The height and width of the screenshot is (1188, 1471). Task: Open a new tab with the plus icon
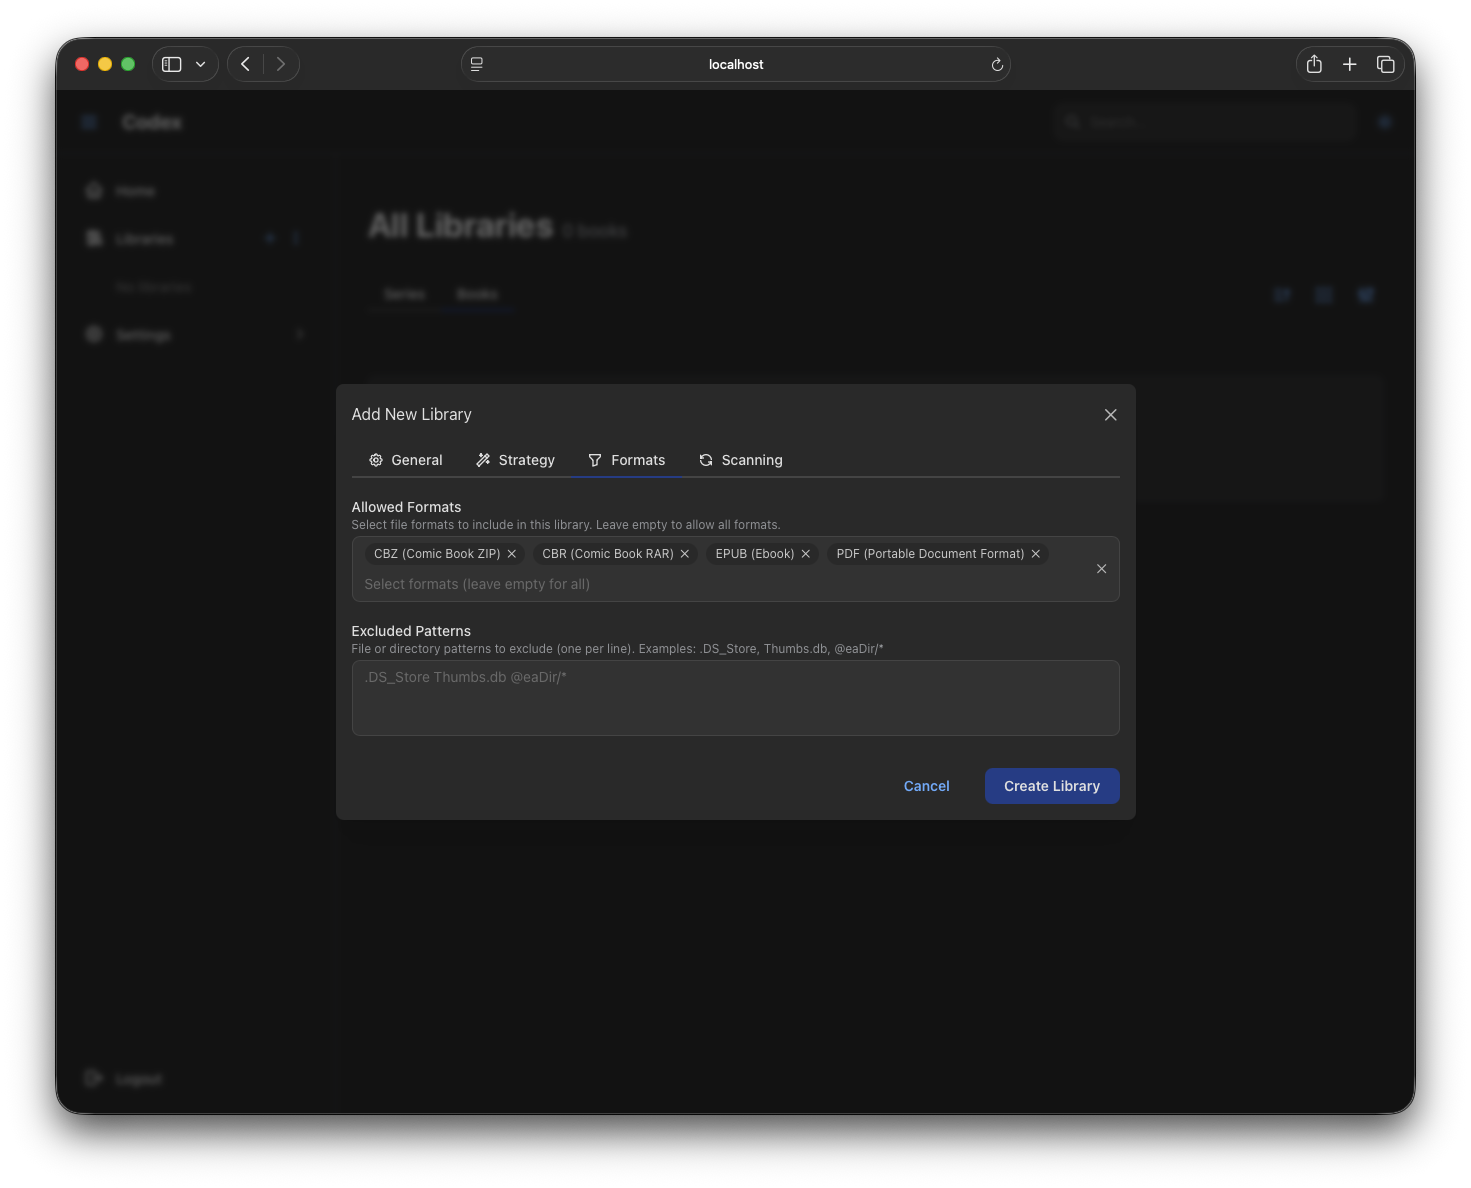(x=1349, y=63)
